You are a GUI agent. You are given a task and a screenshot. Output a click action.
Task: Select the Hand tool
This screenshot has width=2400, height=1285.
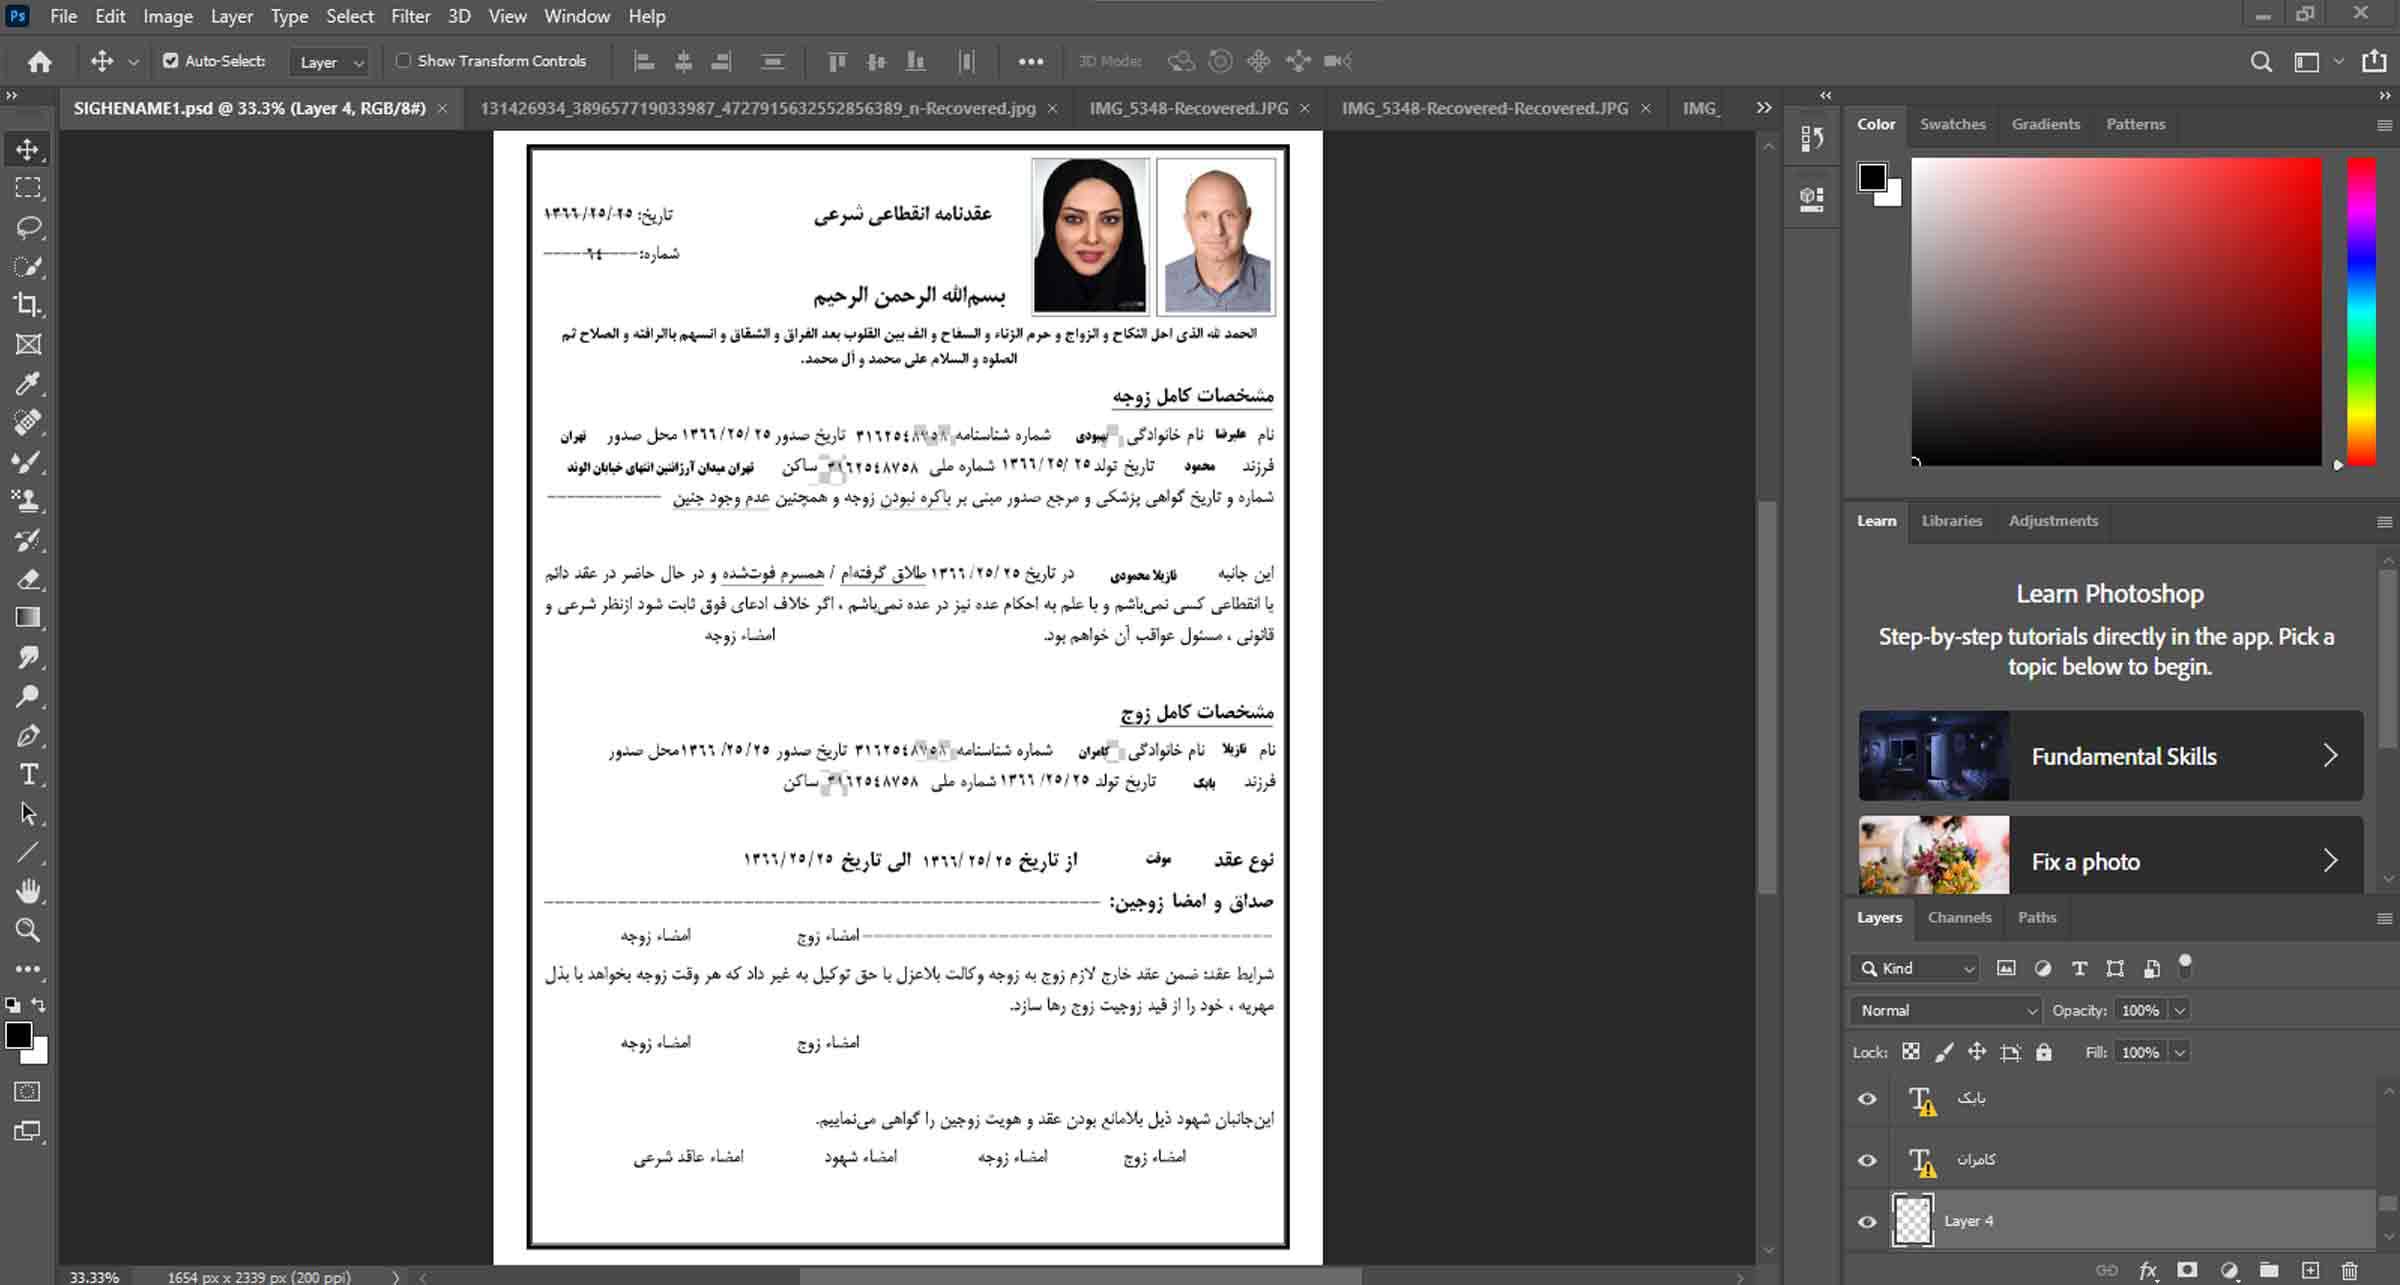28,891
